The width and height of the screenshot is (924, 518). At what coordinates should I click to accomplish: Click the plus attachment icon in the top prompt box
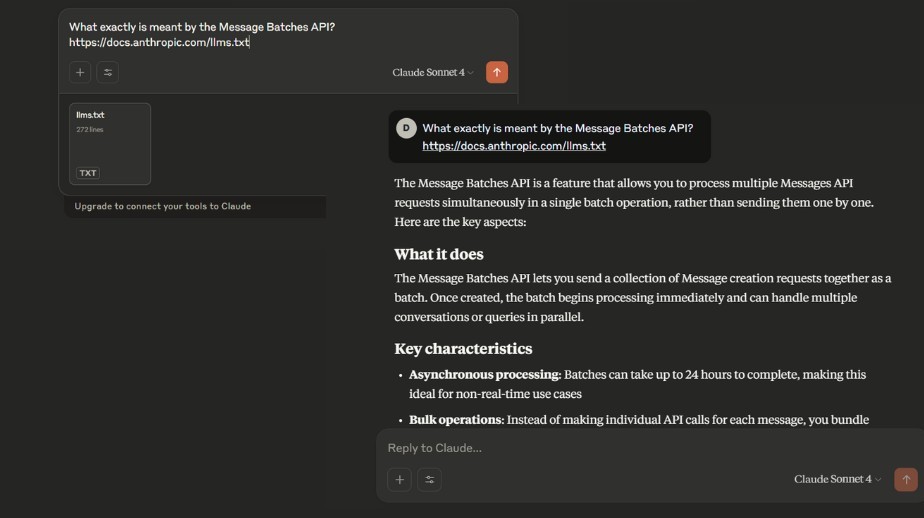click(x=80, y=72)
